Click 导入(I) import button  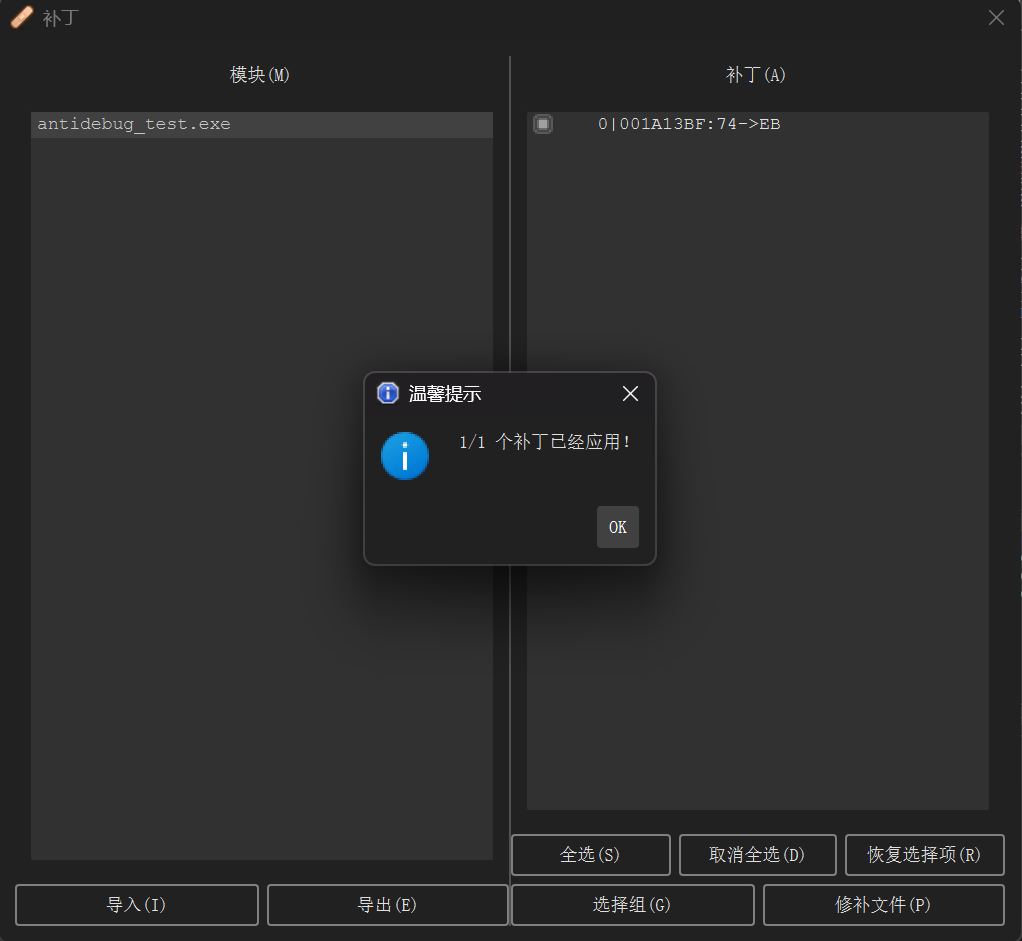click(x=137, y=905)
